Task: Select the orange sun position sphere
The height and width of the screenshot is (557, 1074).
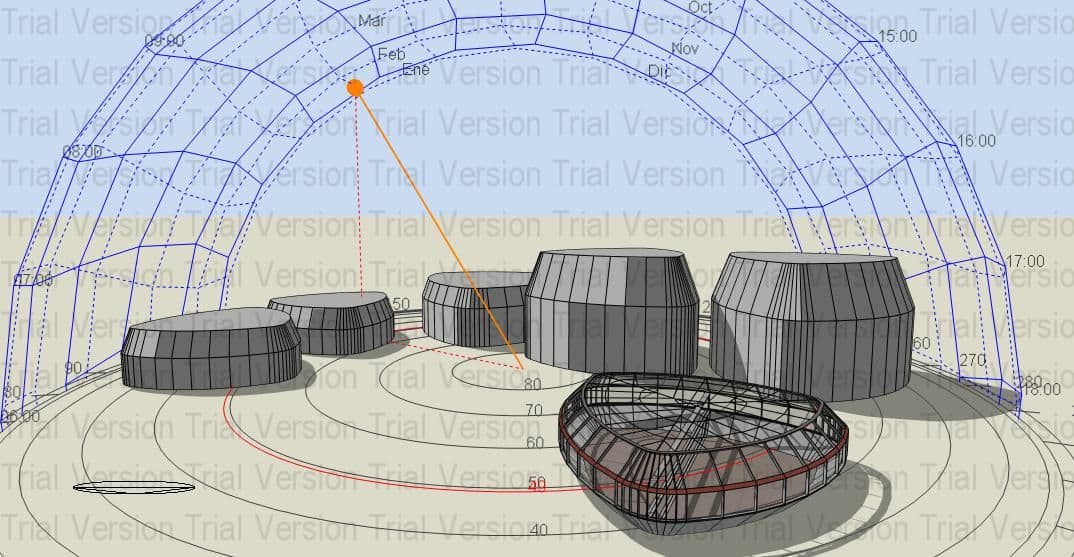Action: [355, 88]
